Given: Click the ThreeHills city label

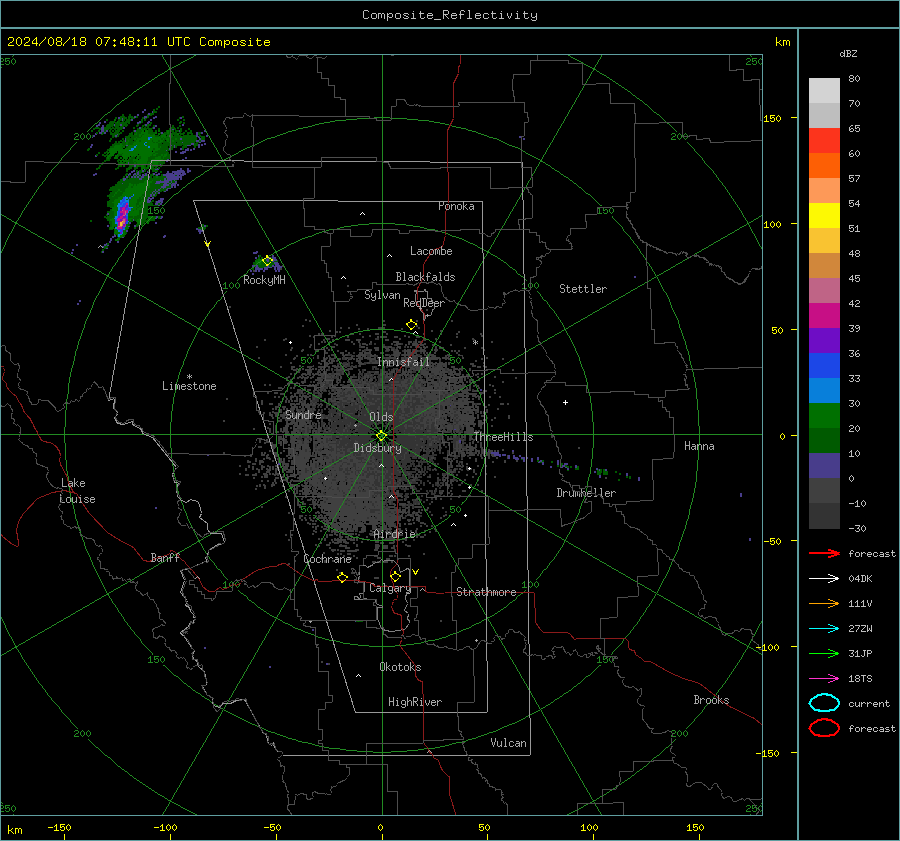Looking at the screenshot, I should 503,437.
